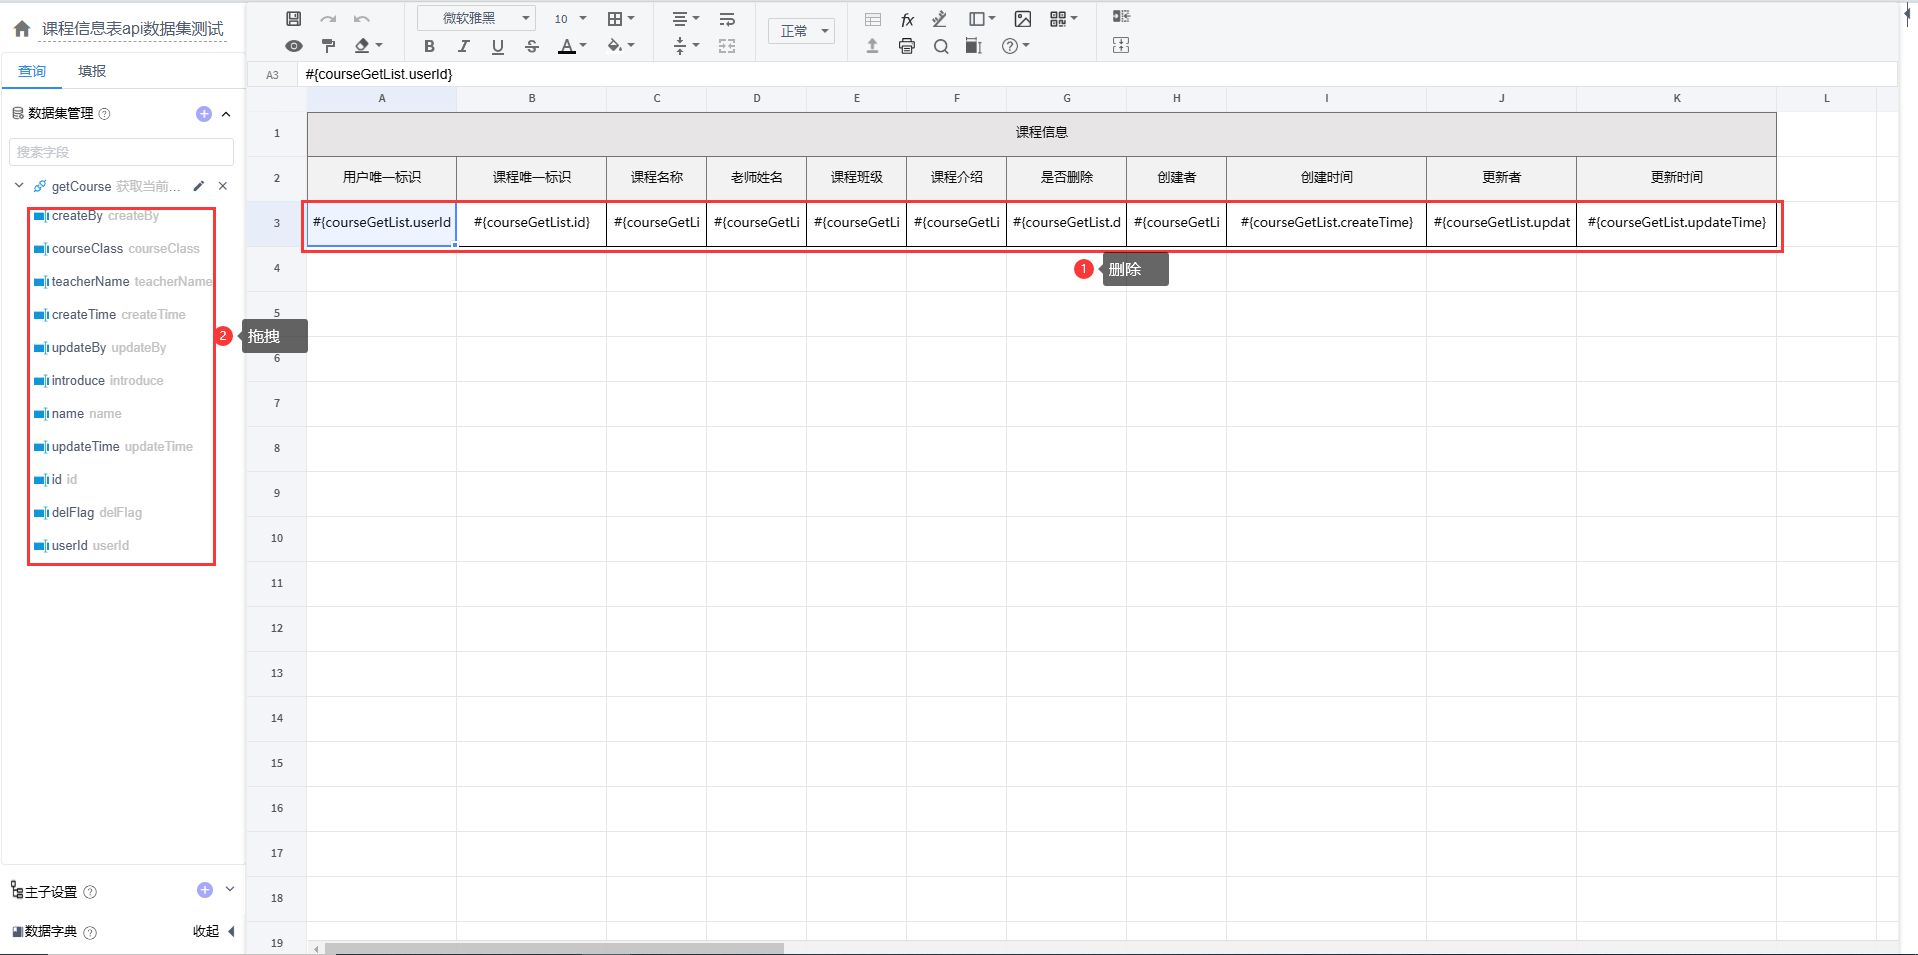Select the introduce field
The height and width of the screenshot is (955, 1918).
pyautogui.click(x=99, y=381)
